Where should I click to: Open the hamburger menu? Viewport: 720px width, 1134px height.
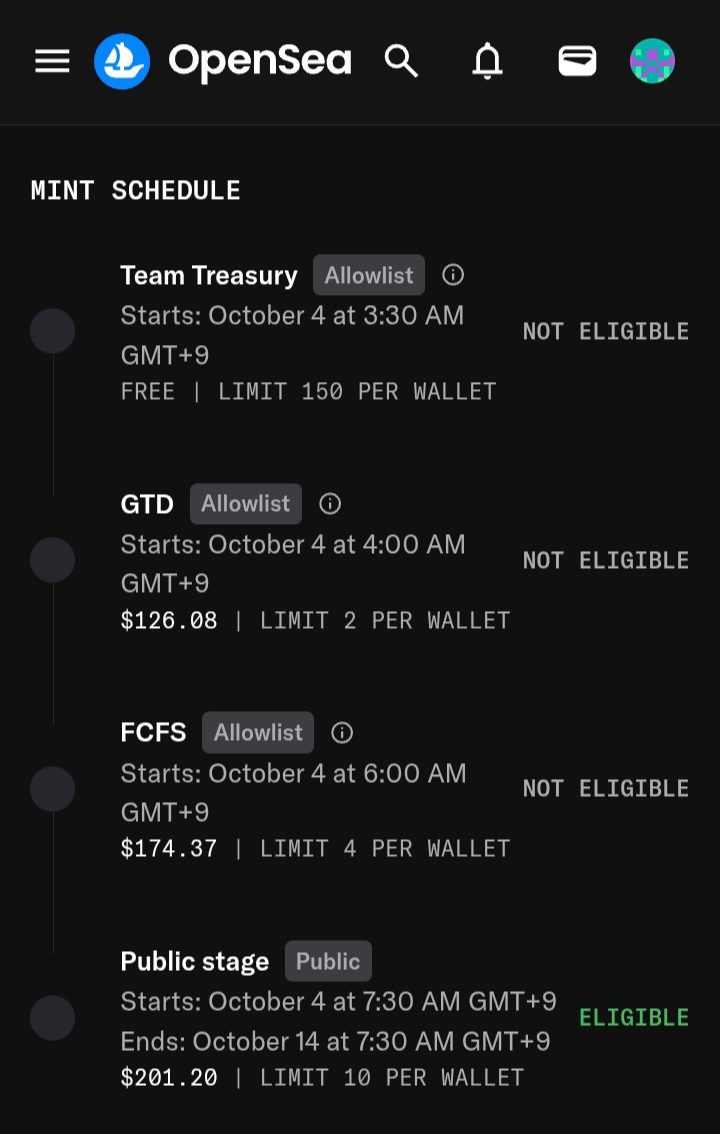pyautogui.click(x=53, y=61)
